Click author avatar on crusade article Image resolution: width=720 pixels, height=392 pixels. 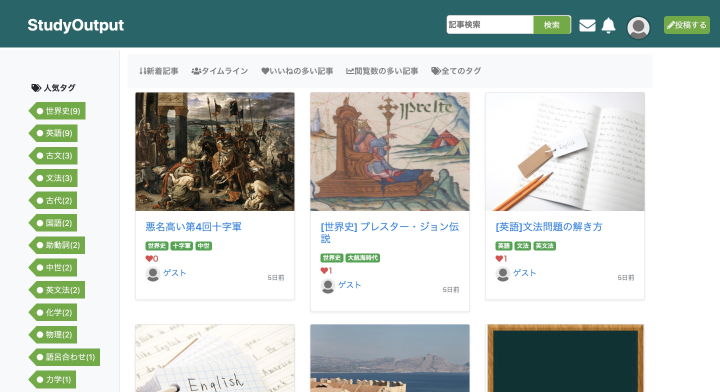[152, 274]
